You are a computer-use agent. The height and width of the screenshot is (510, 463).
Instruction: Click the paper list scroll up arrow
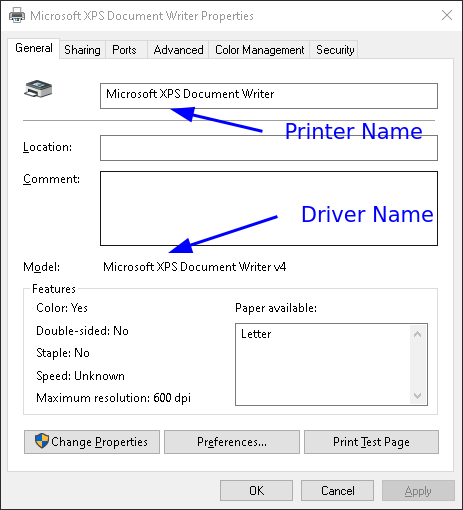point(418,334)
